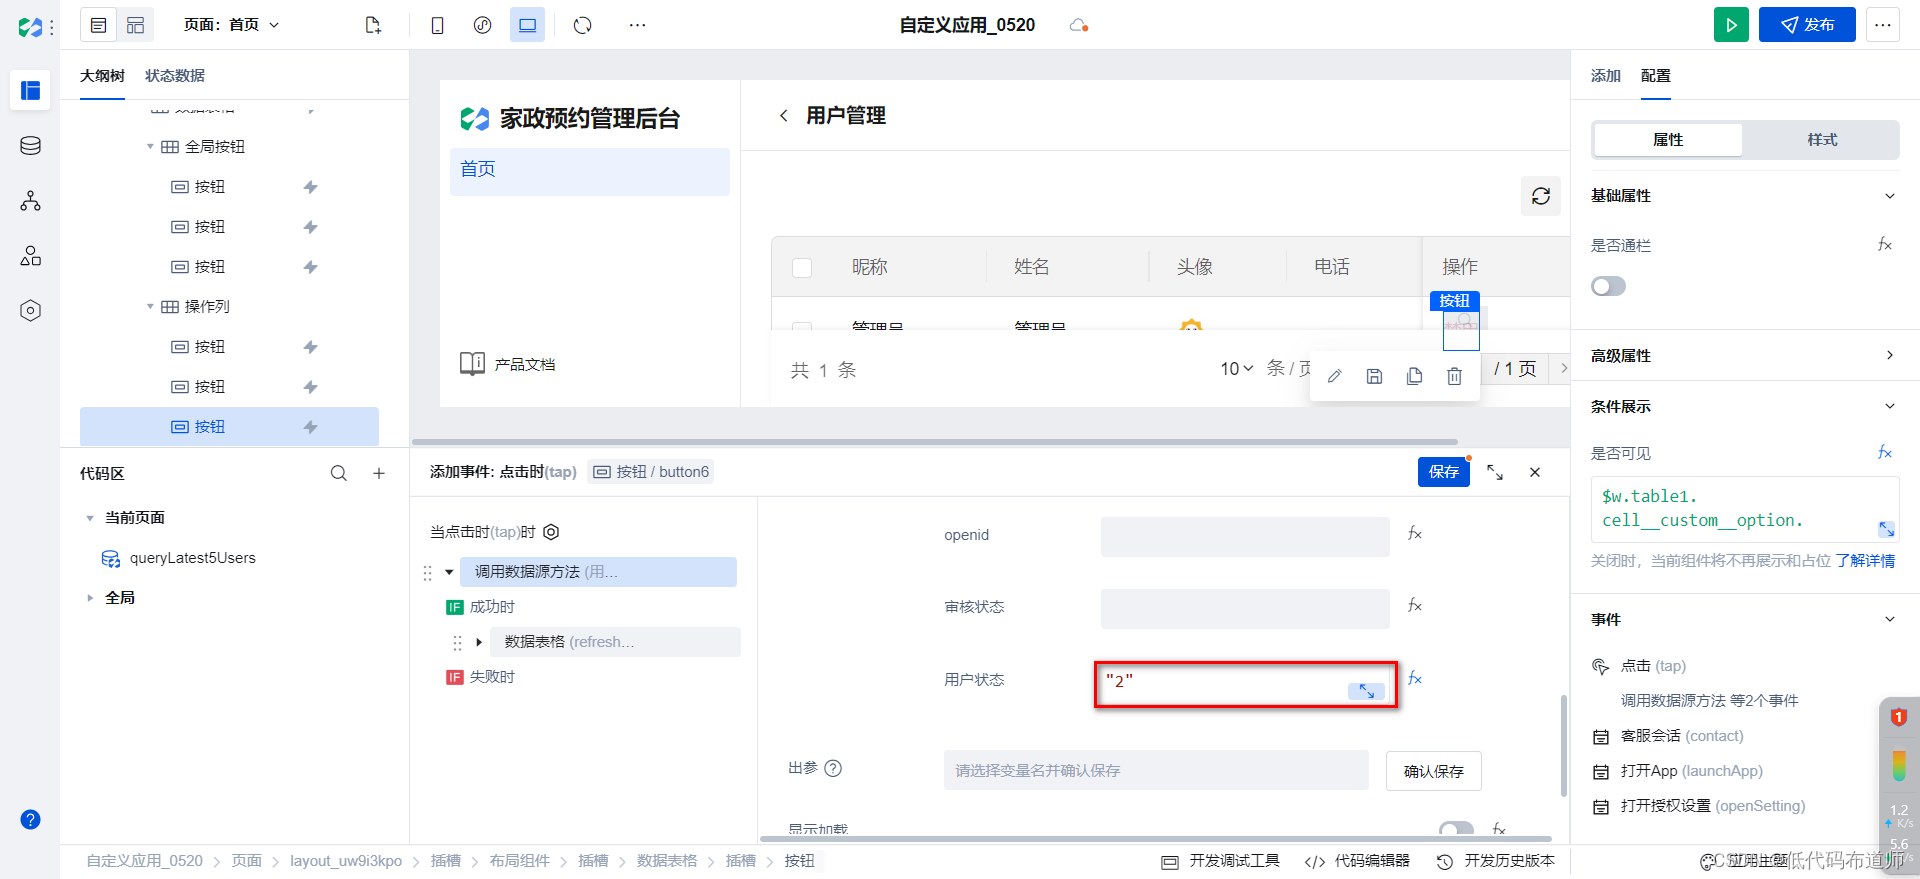Select the desktop PC view icon
1920x879 pixels.
coord(527,25)
